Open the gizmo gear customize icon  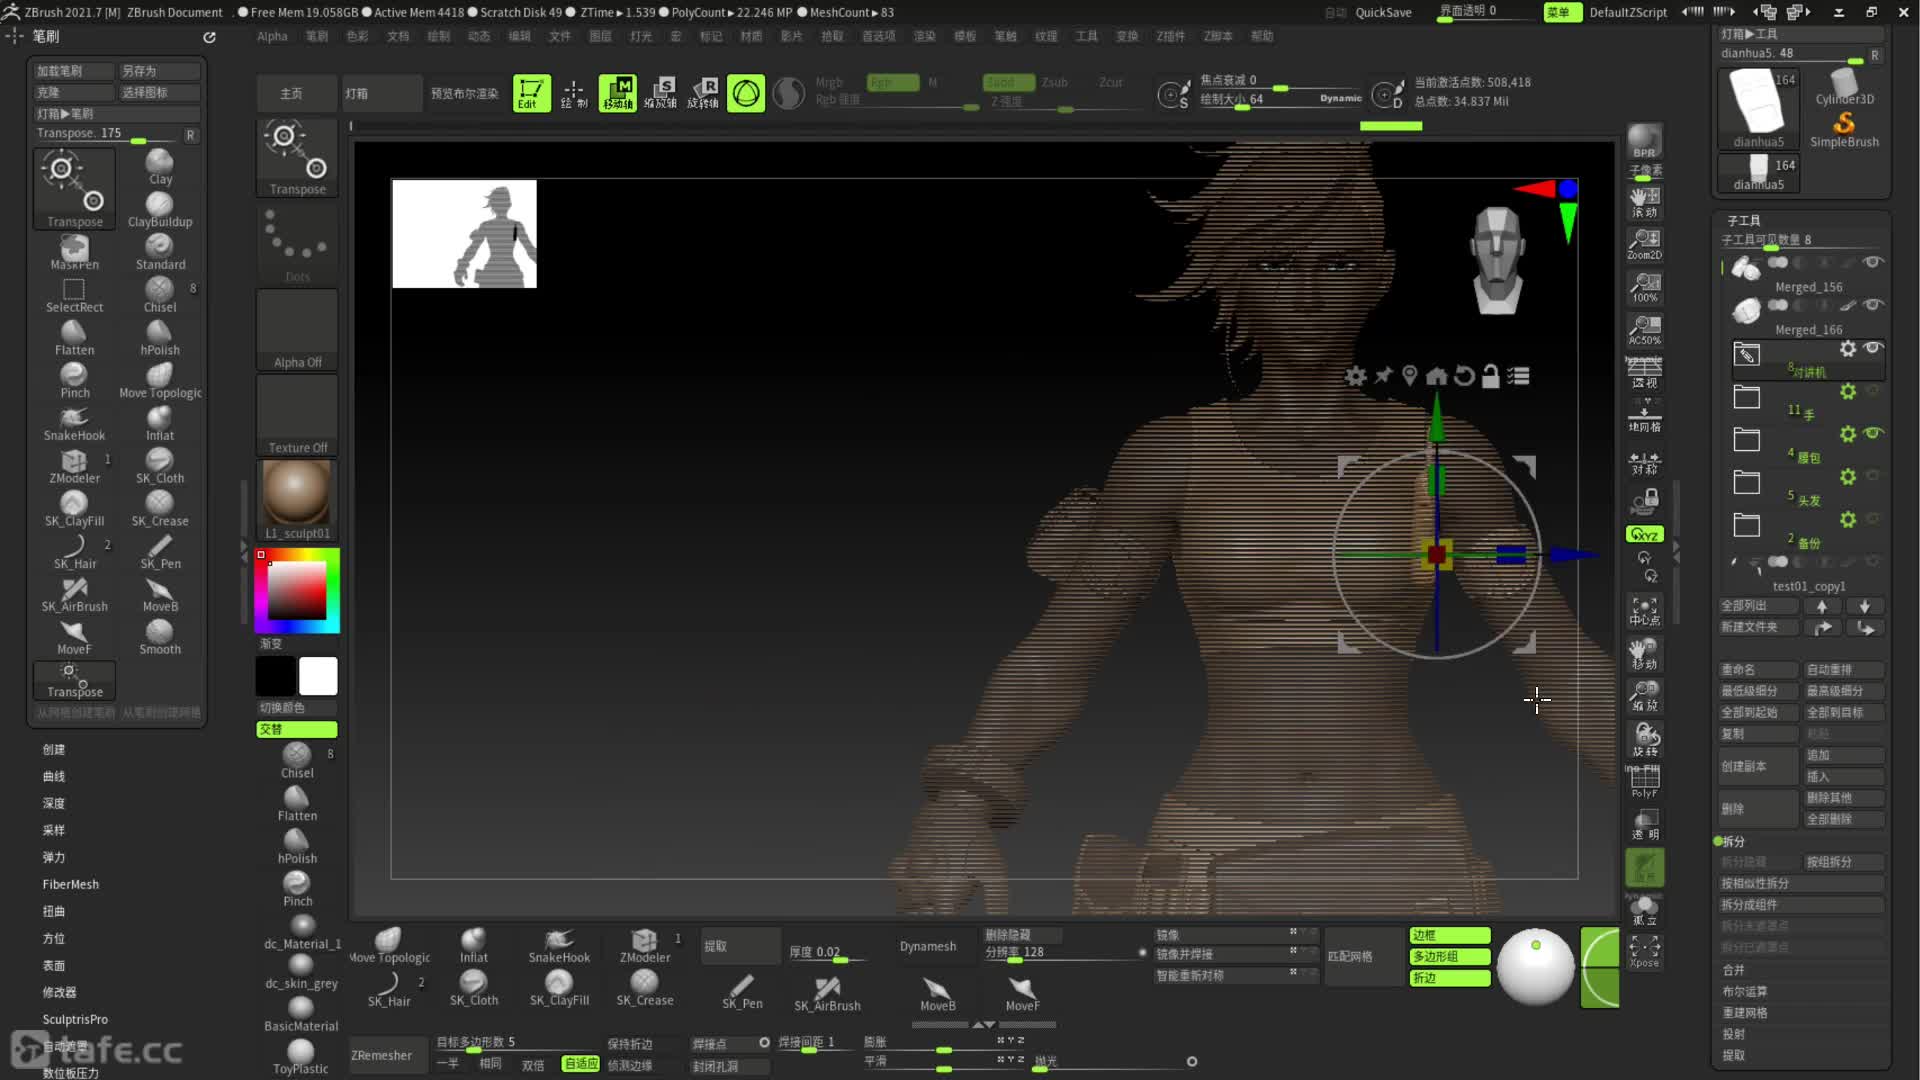click(1355, 376)
